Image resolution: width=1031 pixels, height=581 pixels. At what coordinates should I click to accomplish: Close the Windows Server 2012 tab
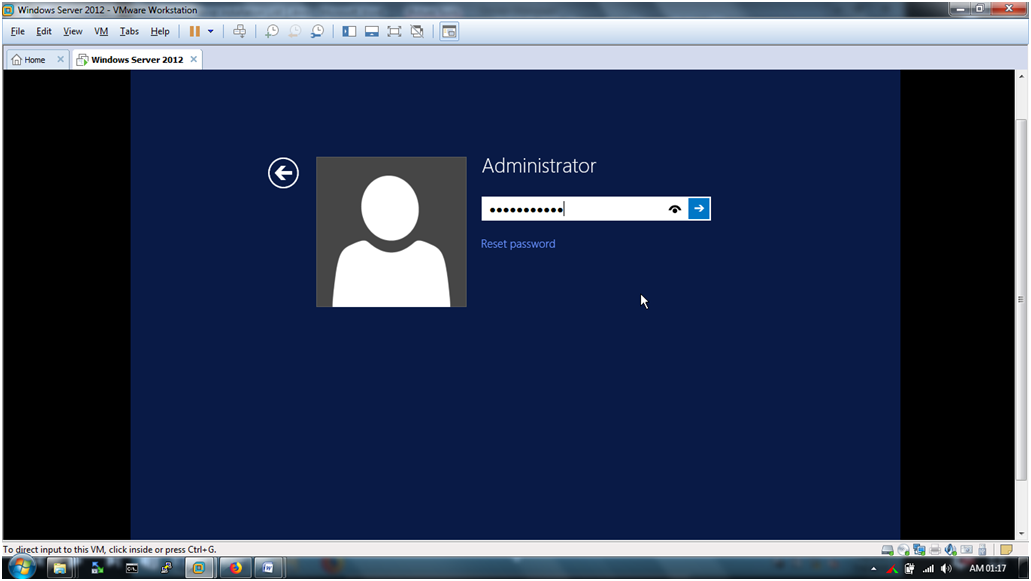[193, 59]
